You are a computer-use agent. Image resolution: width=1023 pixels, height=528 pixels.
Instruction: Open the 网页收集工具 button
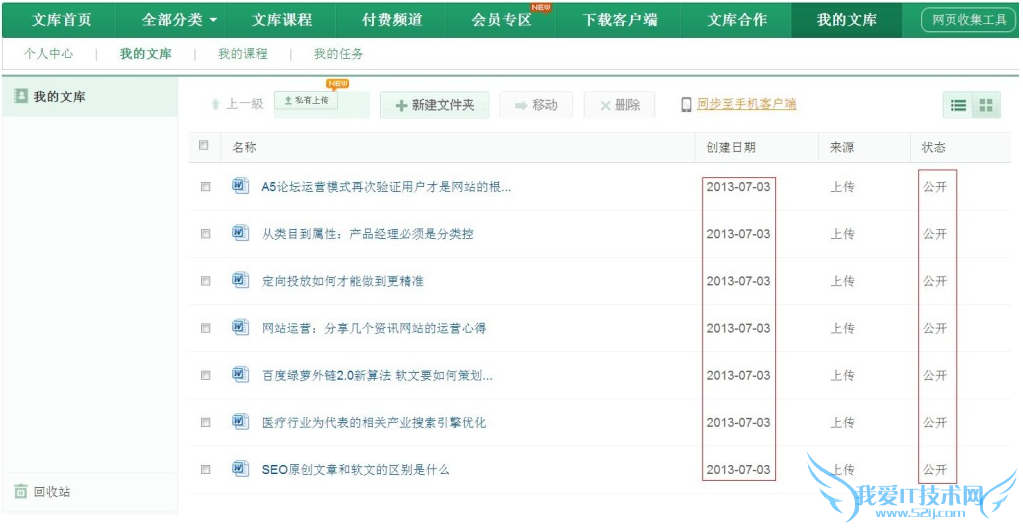(x=968, y=20)
